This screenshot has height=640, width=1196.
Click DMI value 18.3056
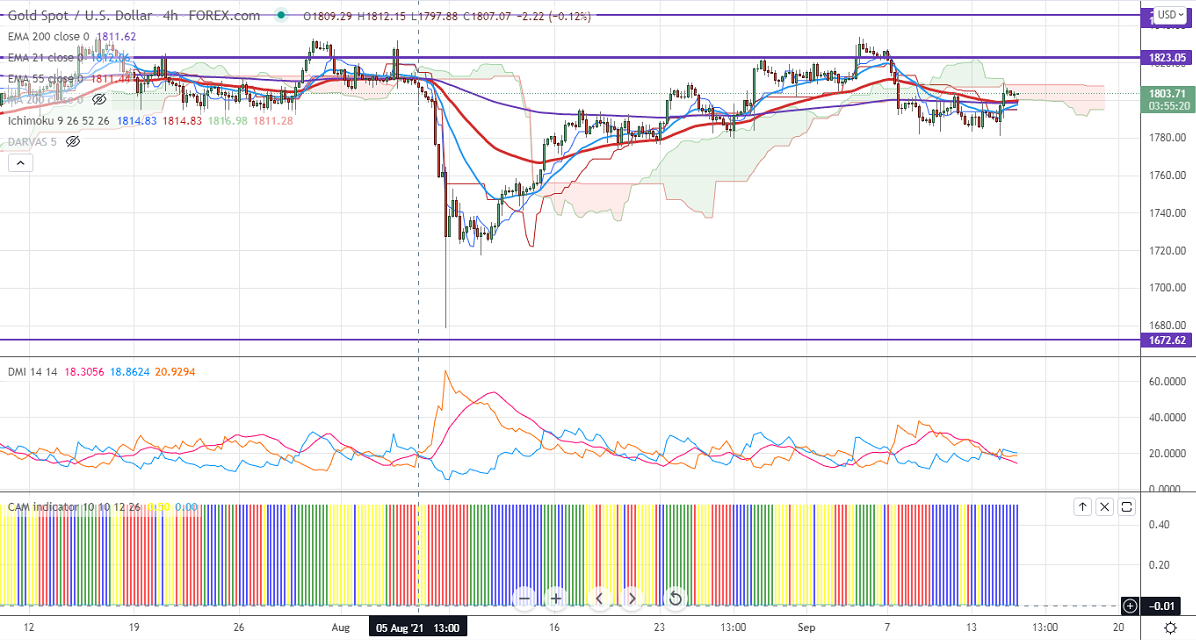tap(84, 372)
